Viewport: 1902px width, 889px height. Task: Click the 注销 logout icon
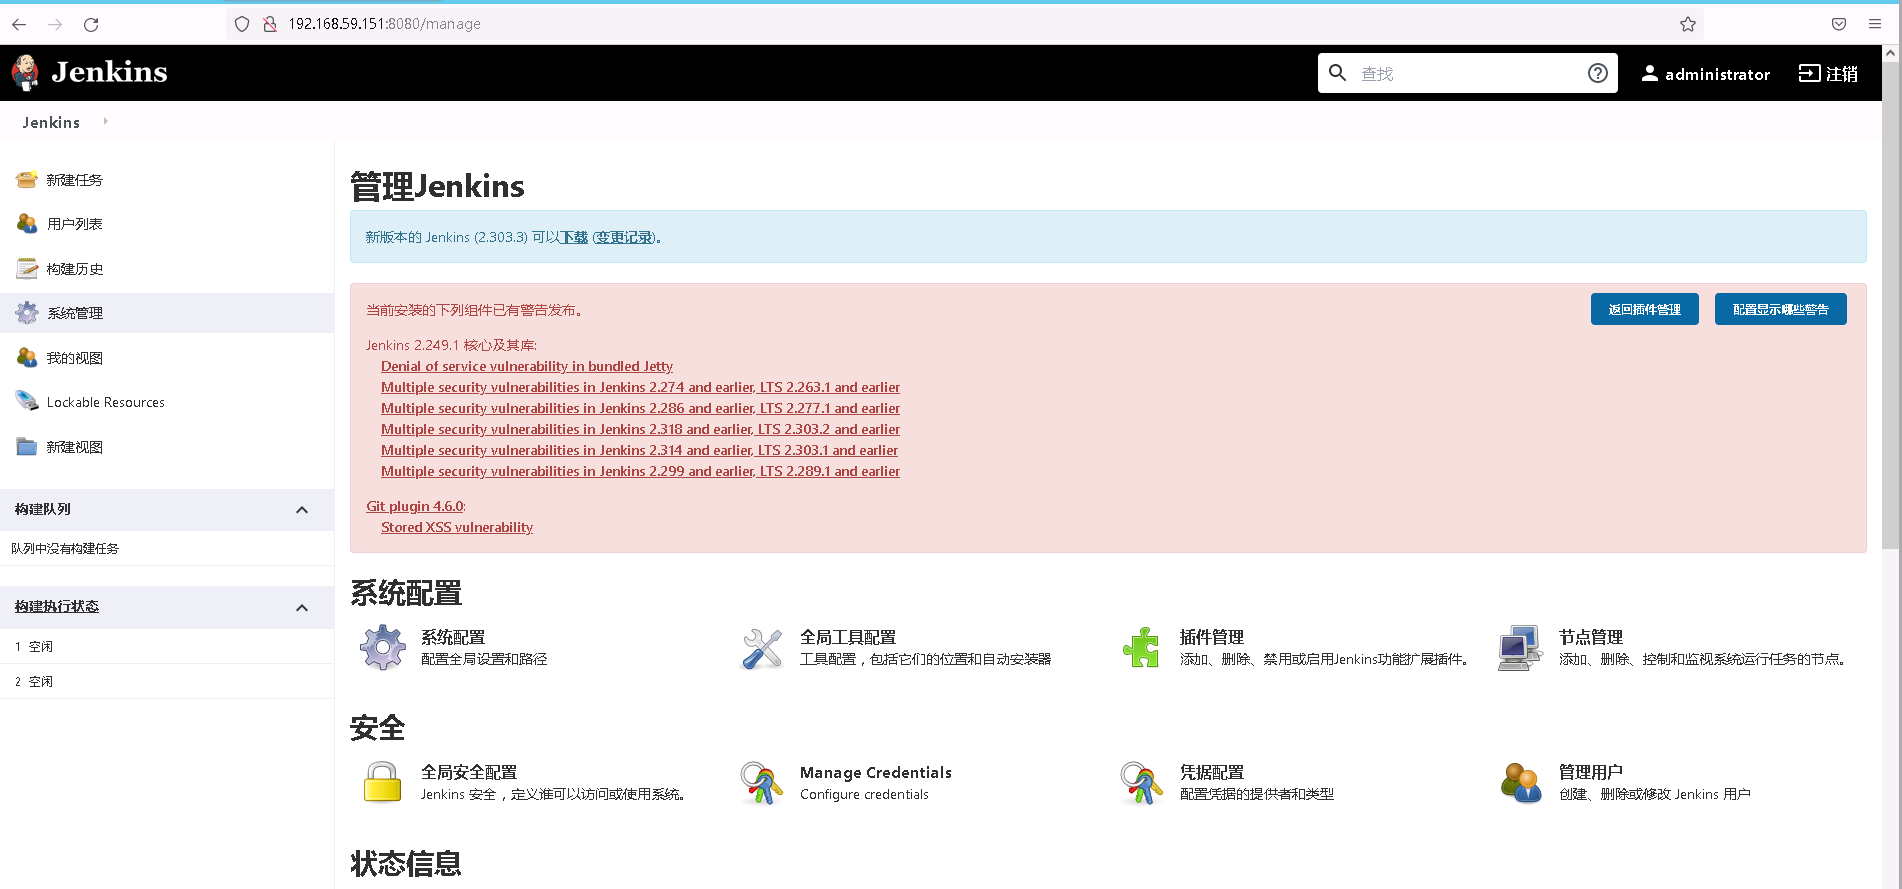1809,73
